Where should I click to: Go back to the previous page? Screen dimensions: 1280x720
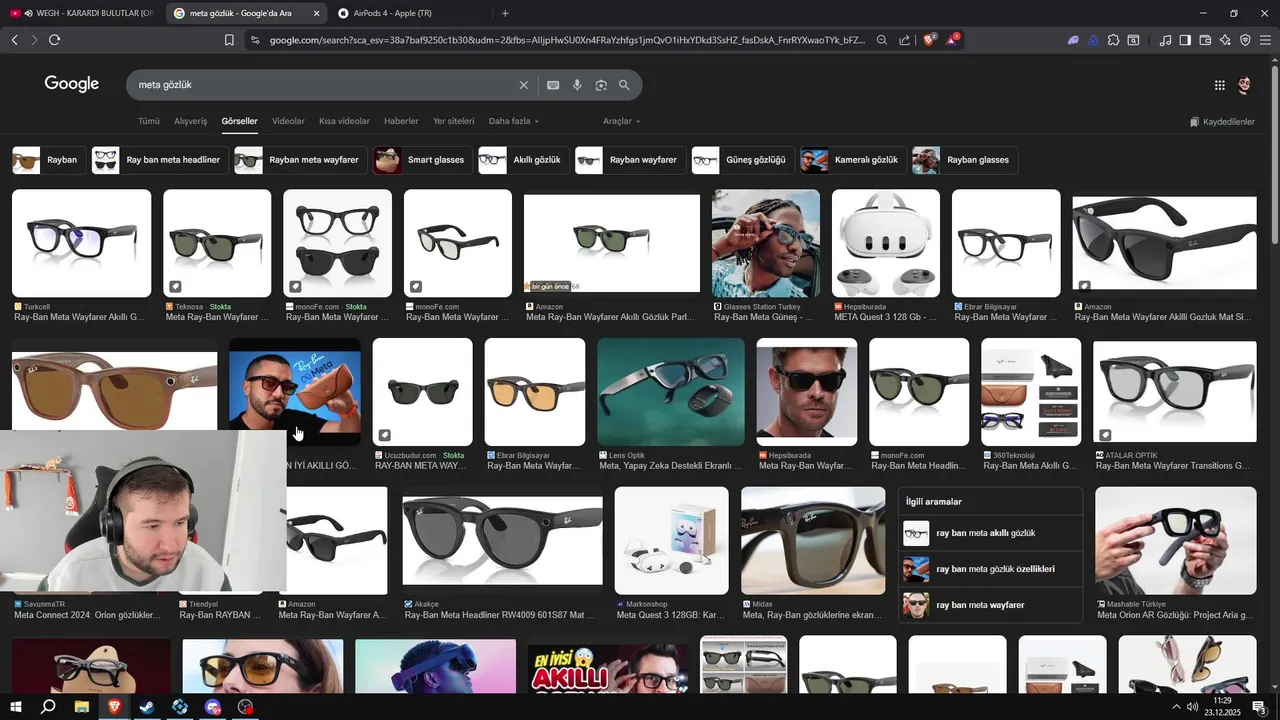(14, 40)
